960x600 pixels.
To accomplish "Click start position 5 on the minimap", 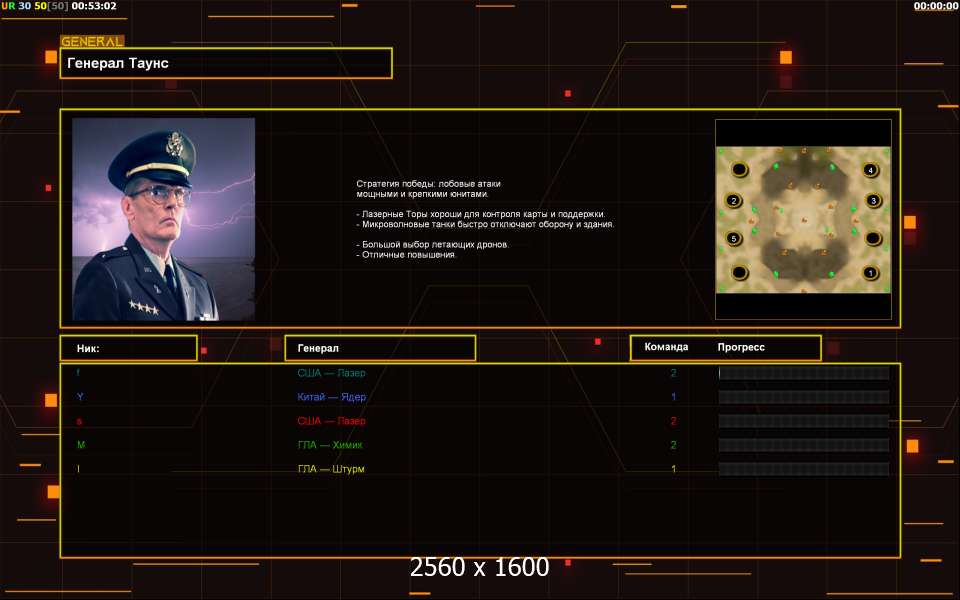I will 733,238.
